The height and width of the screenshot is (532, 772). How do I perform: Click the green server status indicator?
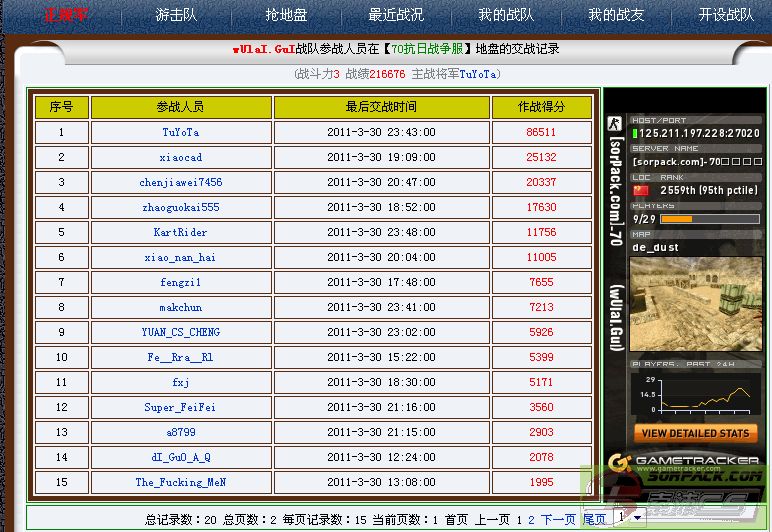click(634, 133)
